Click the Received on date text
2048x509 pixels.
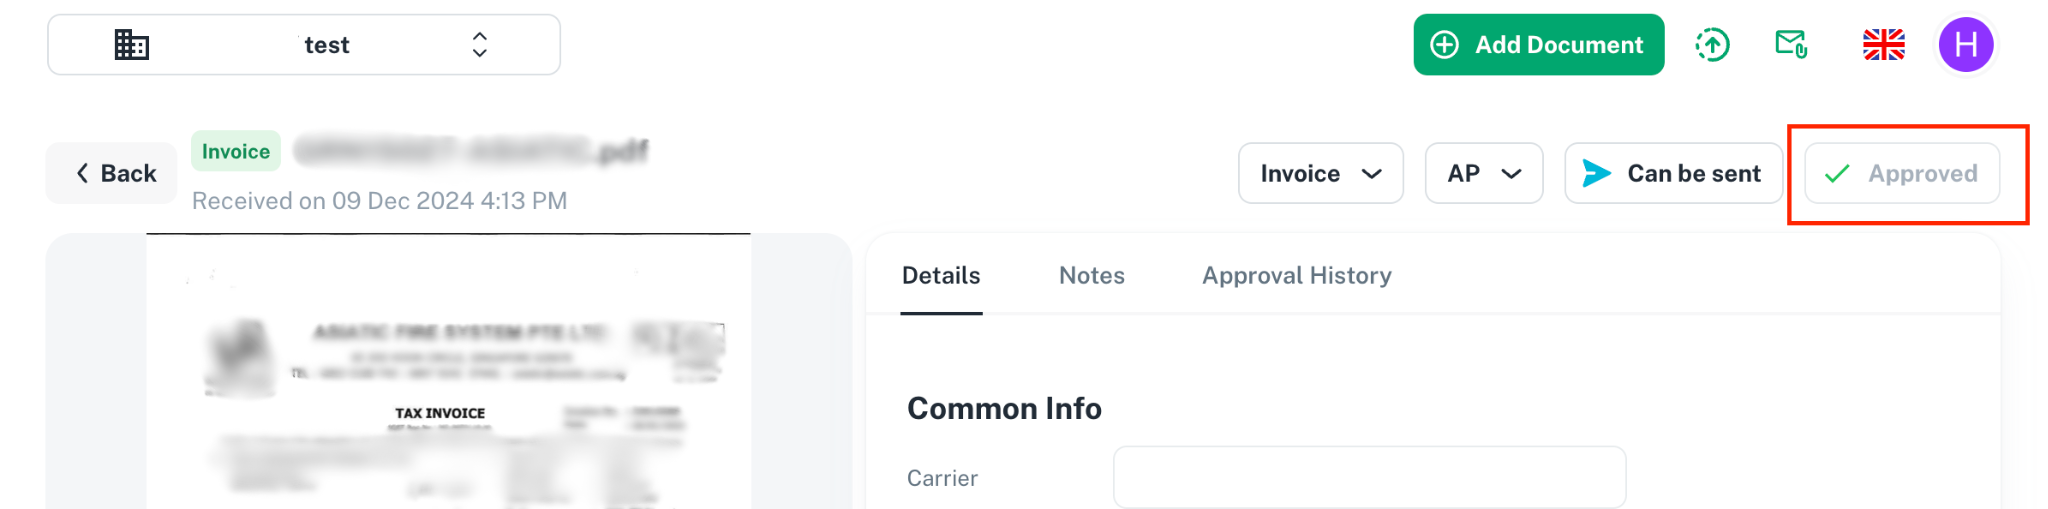pos(379,201)
